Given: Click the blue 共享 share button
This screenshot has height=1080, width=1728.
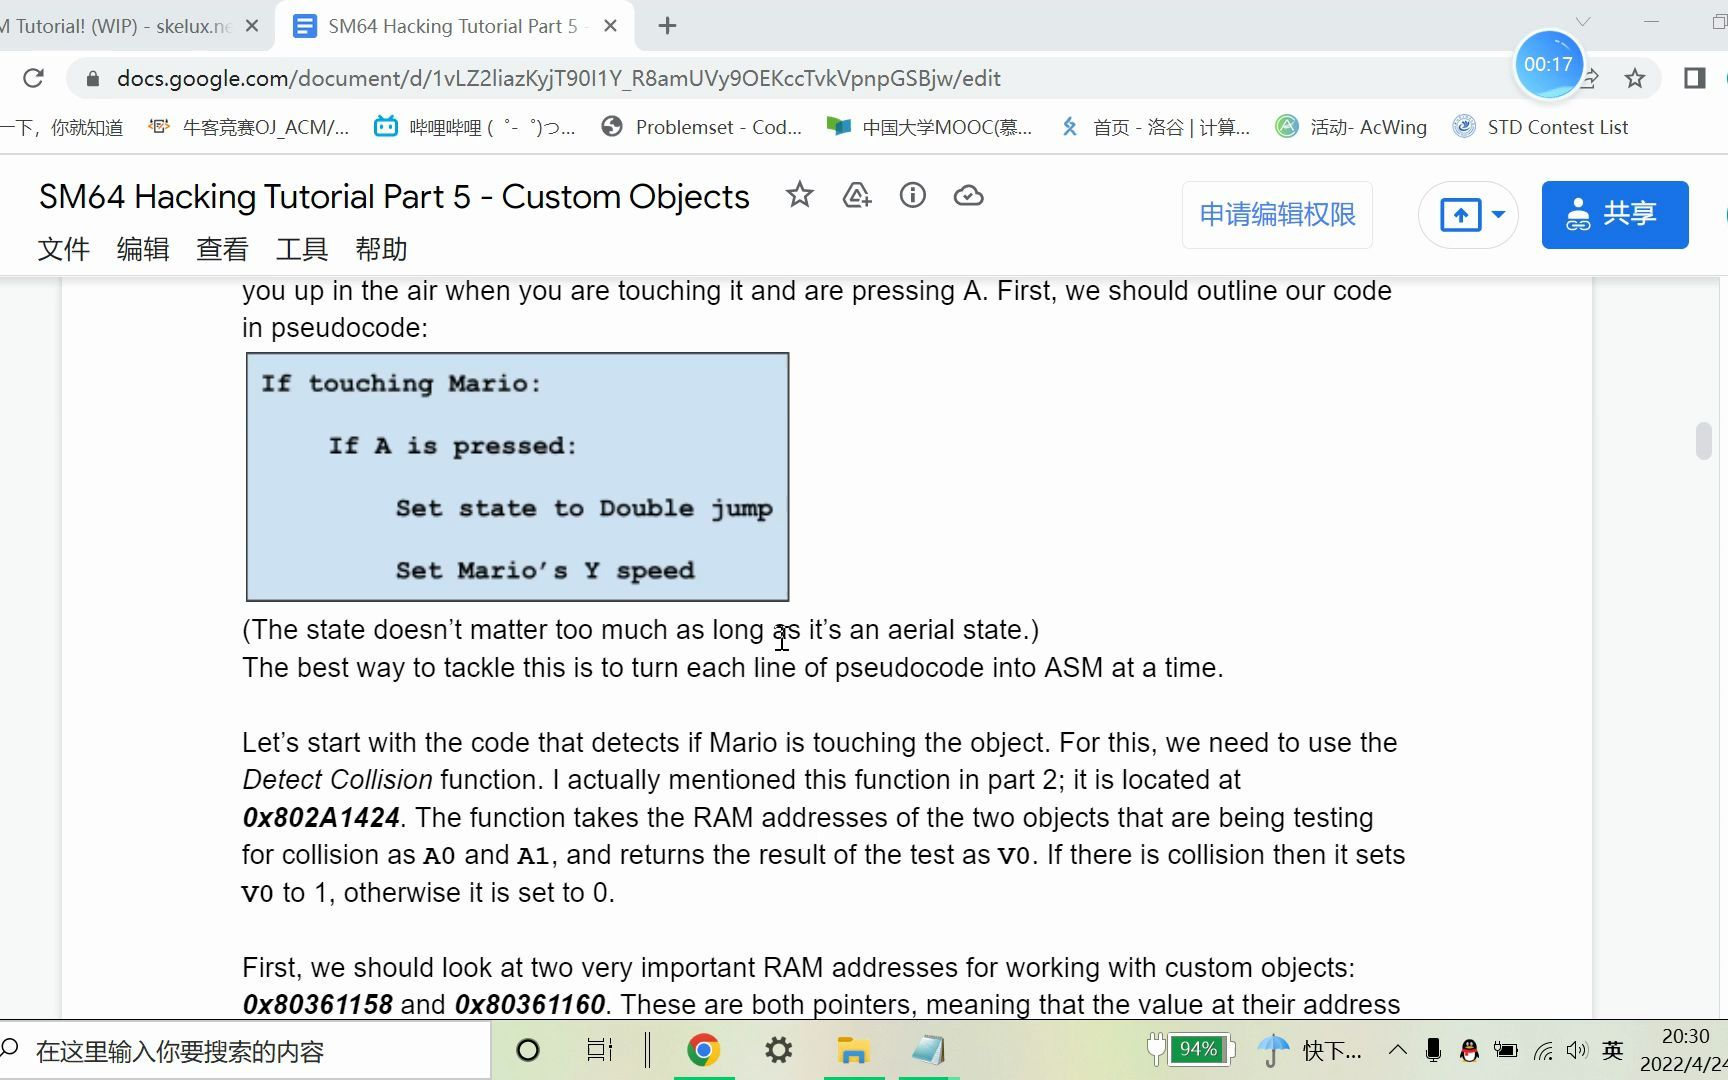Looking at the screenshot, I should (x=1615, y=214).
